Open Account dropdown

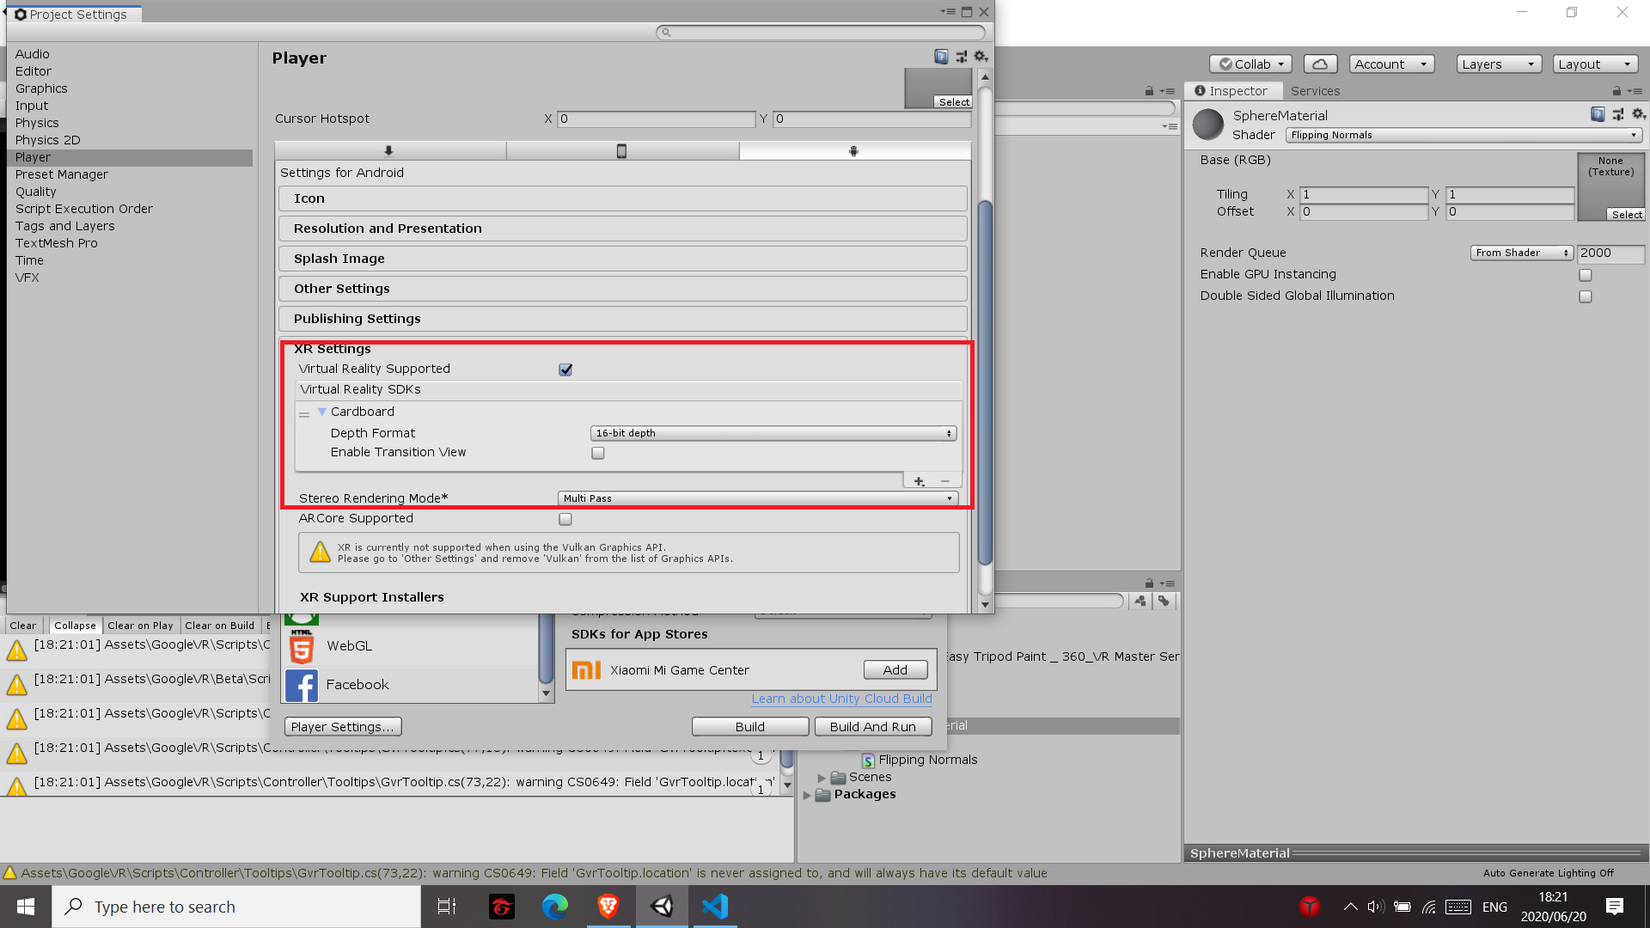pyautogui.click(x=1392, y=64)
